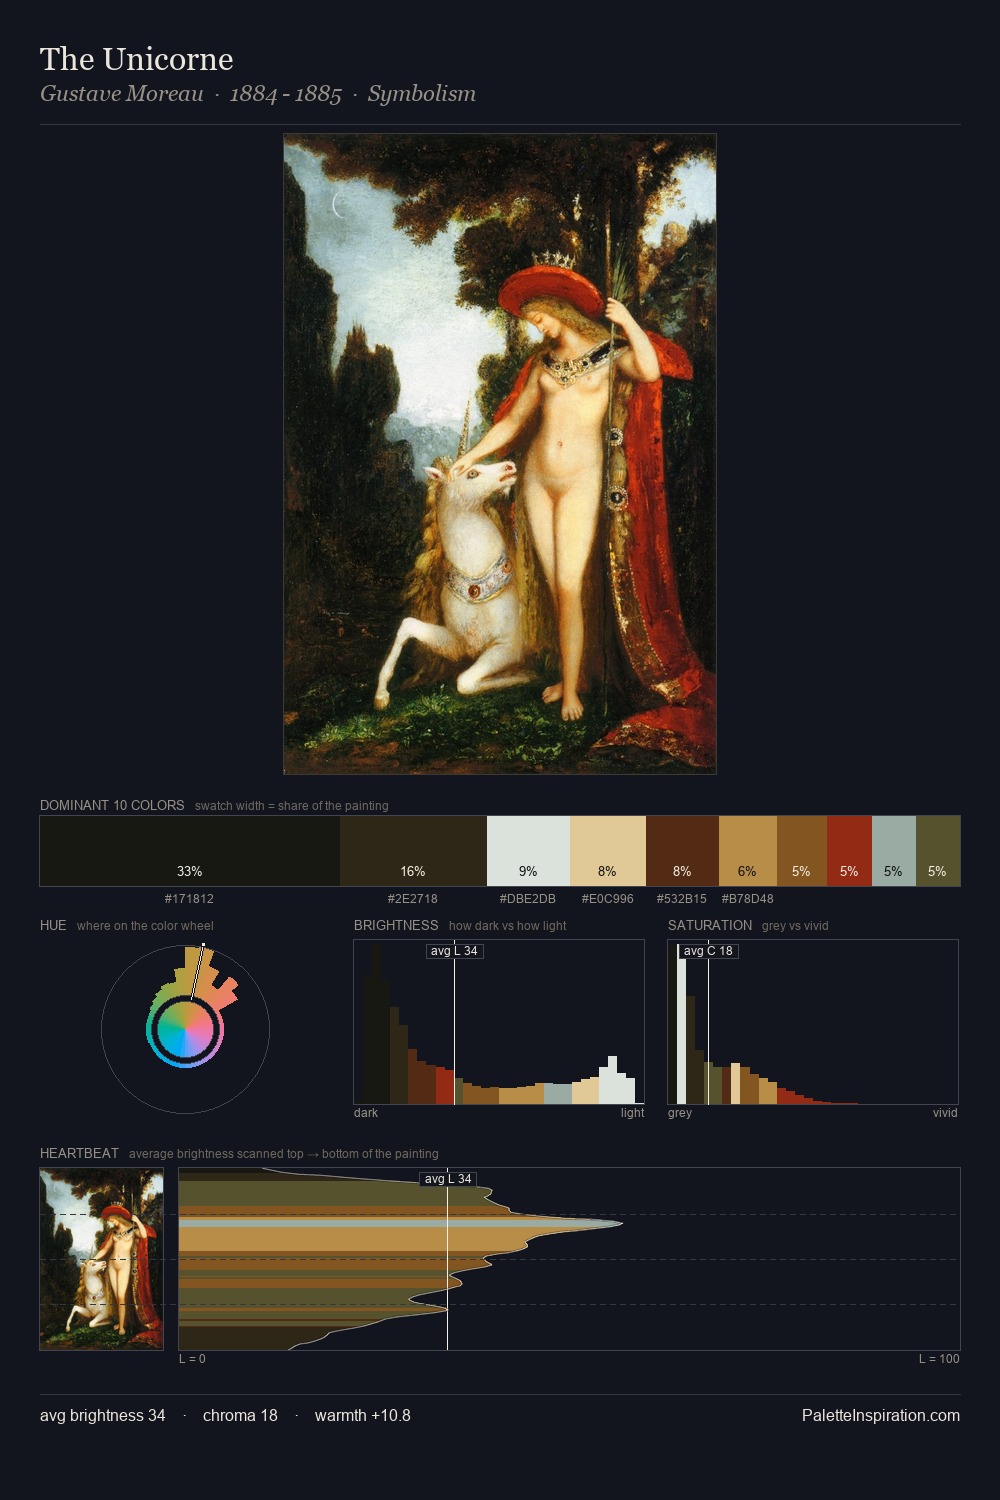Select the 5% olive green swatch

[938, 851]
